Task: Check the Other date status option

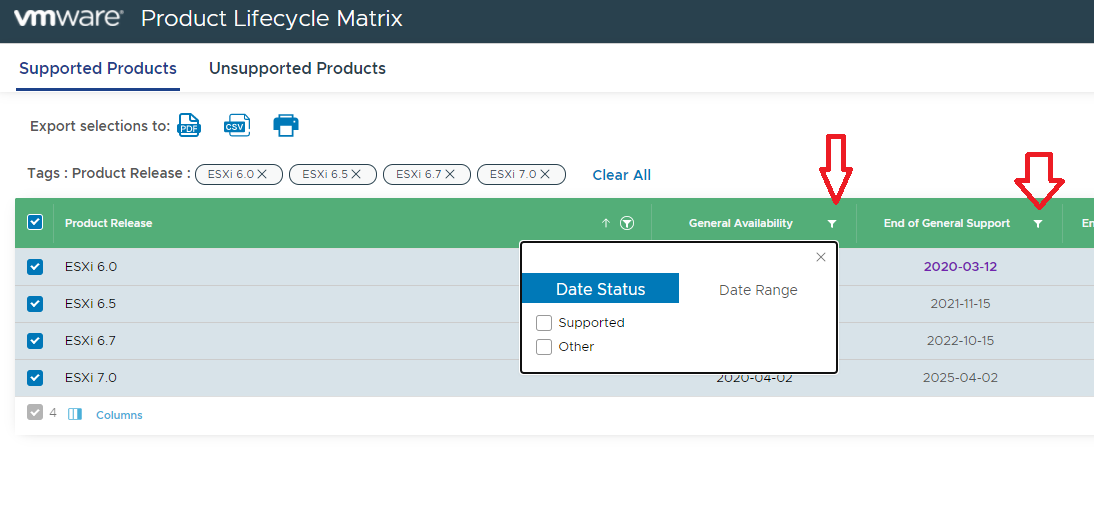Action: pyautogui.click(x=544, y=347)
